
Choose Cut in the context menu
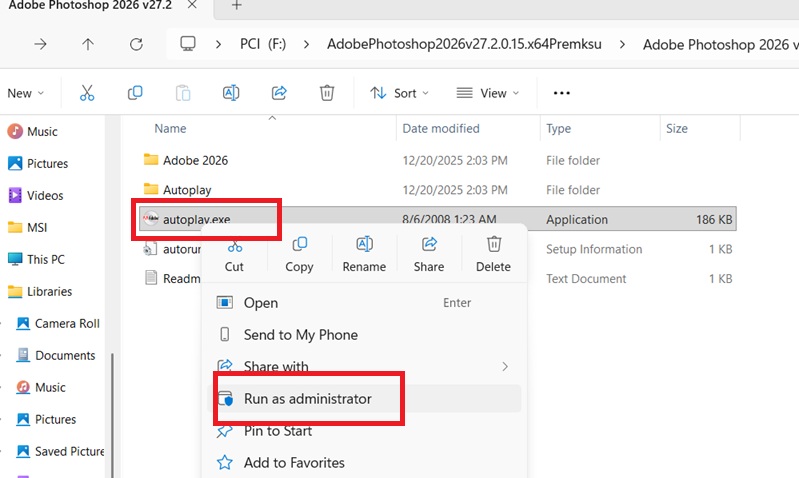click(234, 254)
